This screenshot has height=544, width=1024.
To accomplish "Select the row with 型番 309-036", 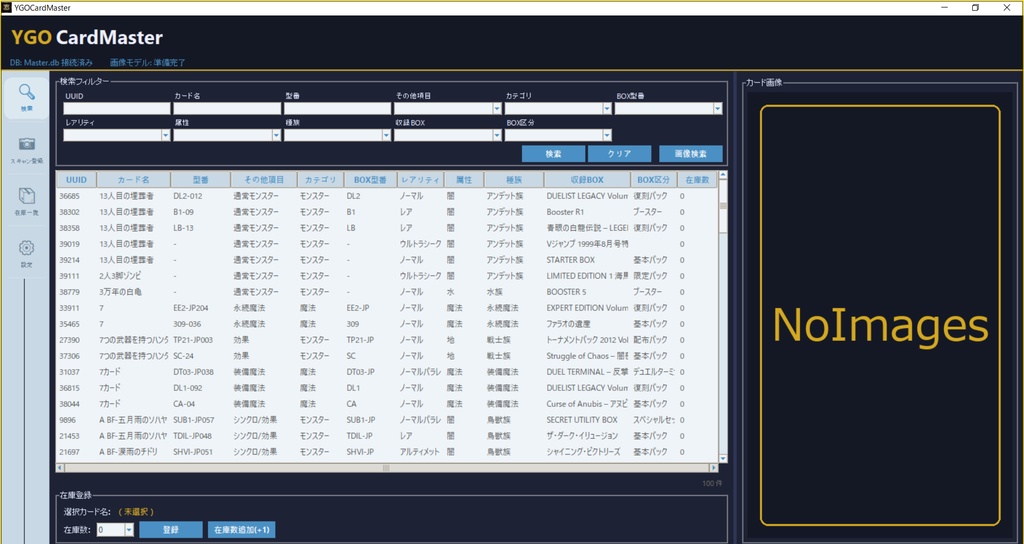I will pyautogui.click(x=387, y=324).
